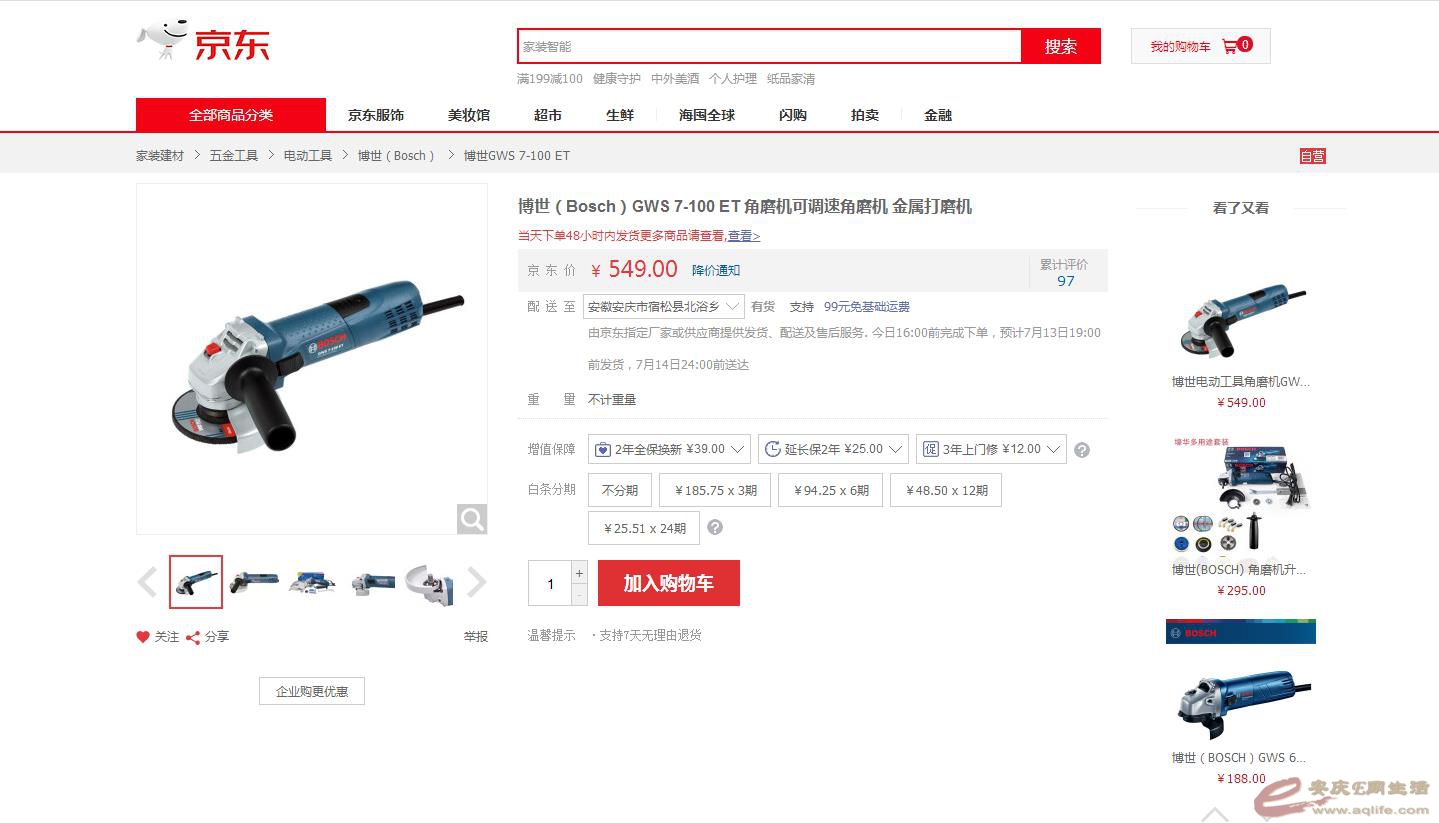Viewport: 1439px width, 823px height.
Task: Show next thumbnails with right arrow
Action: click(x=477, y=582)
